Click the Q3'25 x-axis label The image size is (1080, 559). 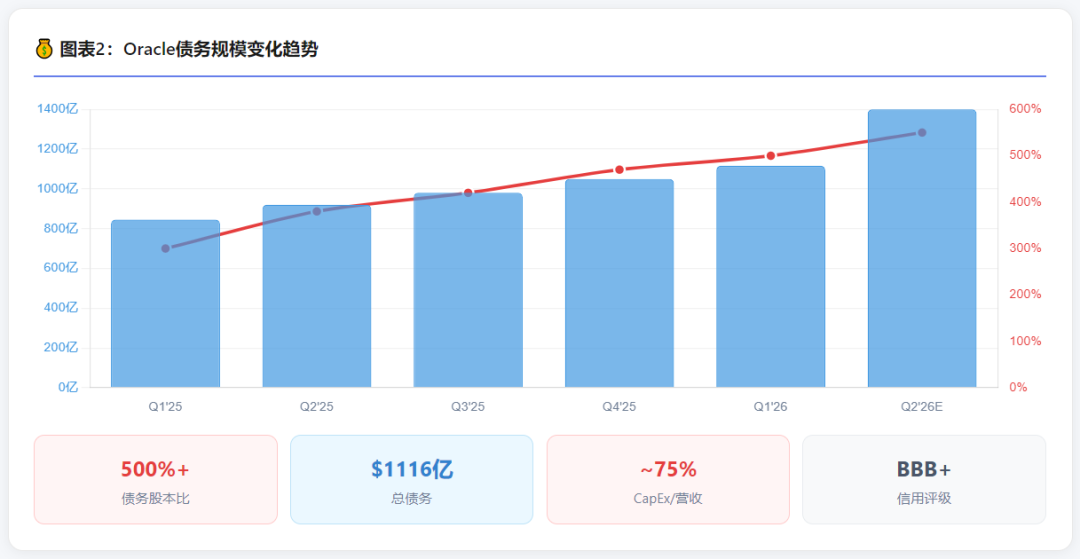tap(468, 407)
